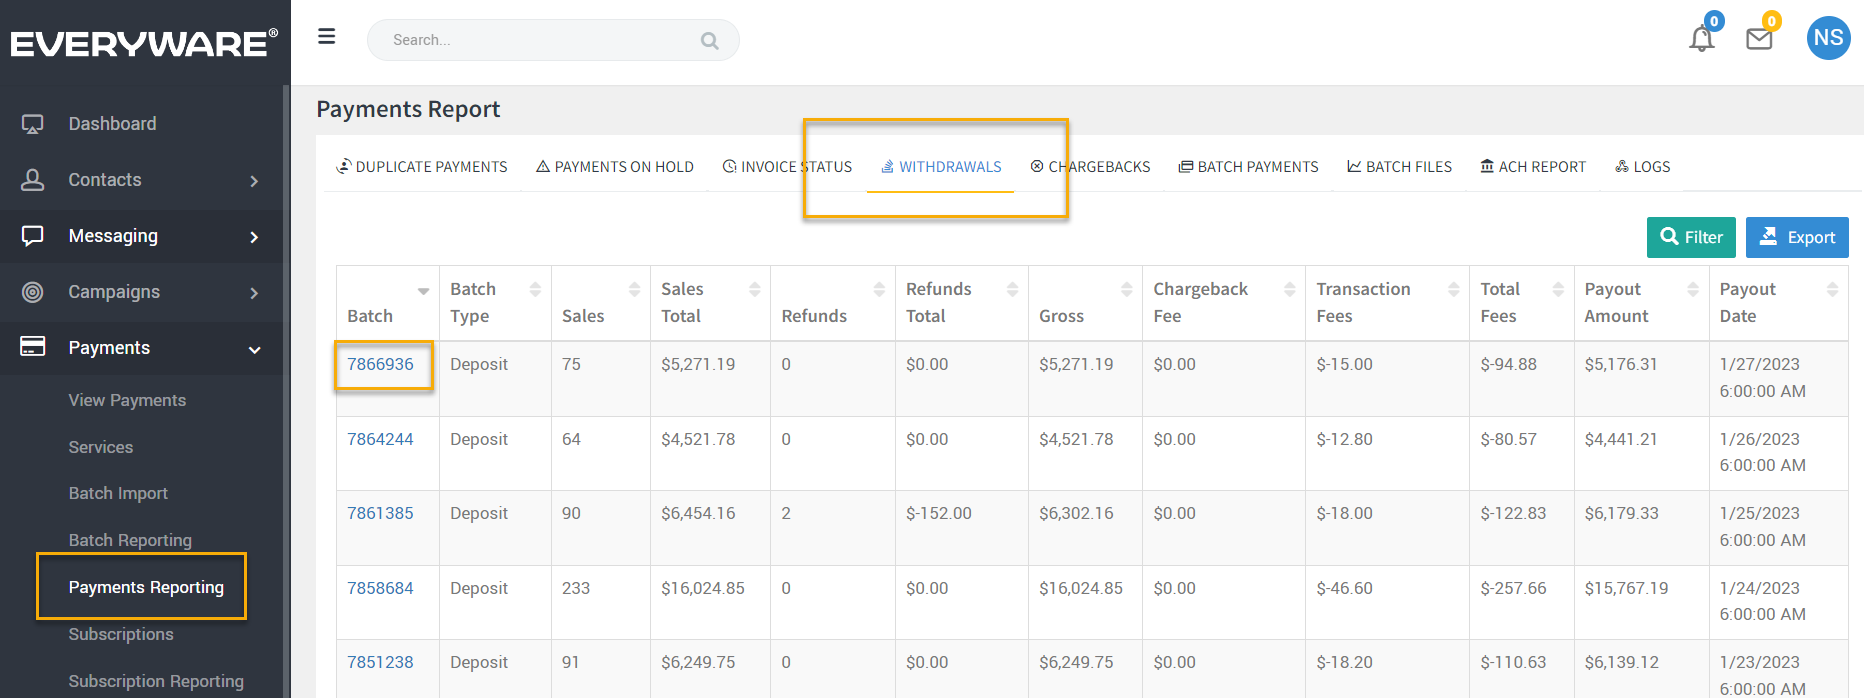Sort by the Batch column arrow
The height and width of the screenshot is (698, 1864).
click(423, 291)
